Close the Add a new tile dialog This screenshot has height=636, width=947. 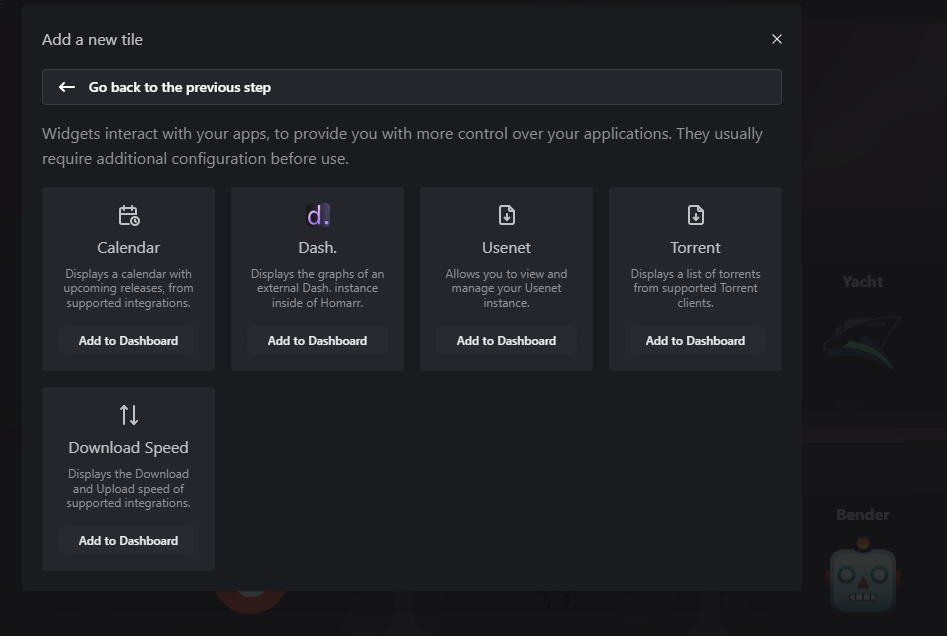[x=777, y=39]
